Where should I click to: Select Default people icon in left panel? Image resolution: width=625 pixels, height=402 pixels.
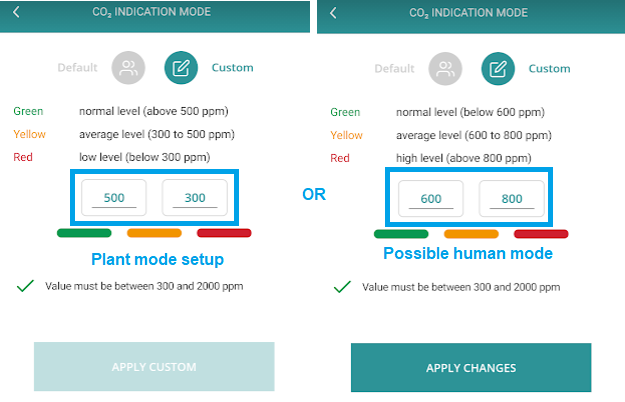coord(128,68)
